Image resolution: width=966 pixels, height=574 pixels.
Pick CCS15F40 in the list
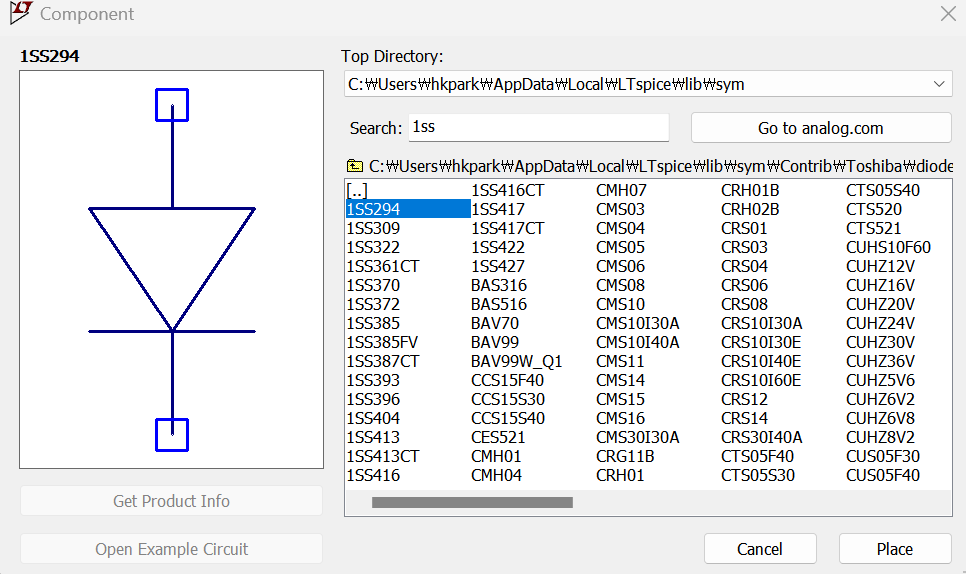(508, 381)
